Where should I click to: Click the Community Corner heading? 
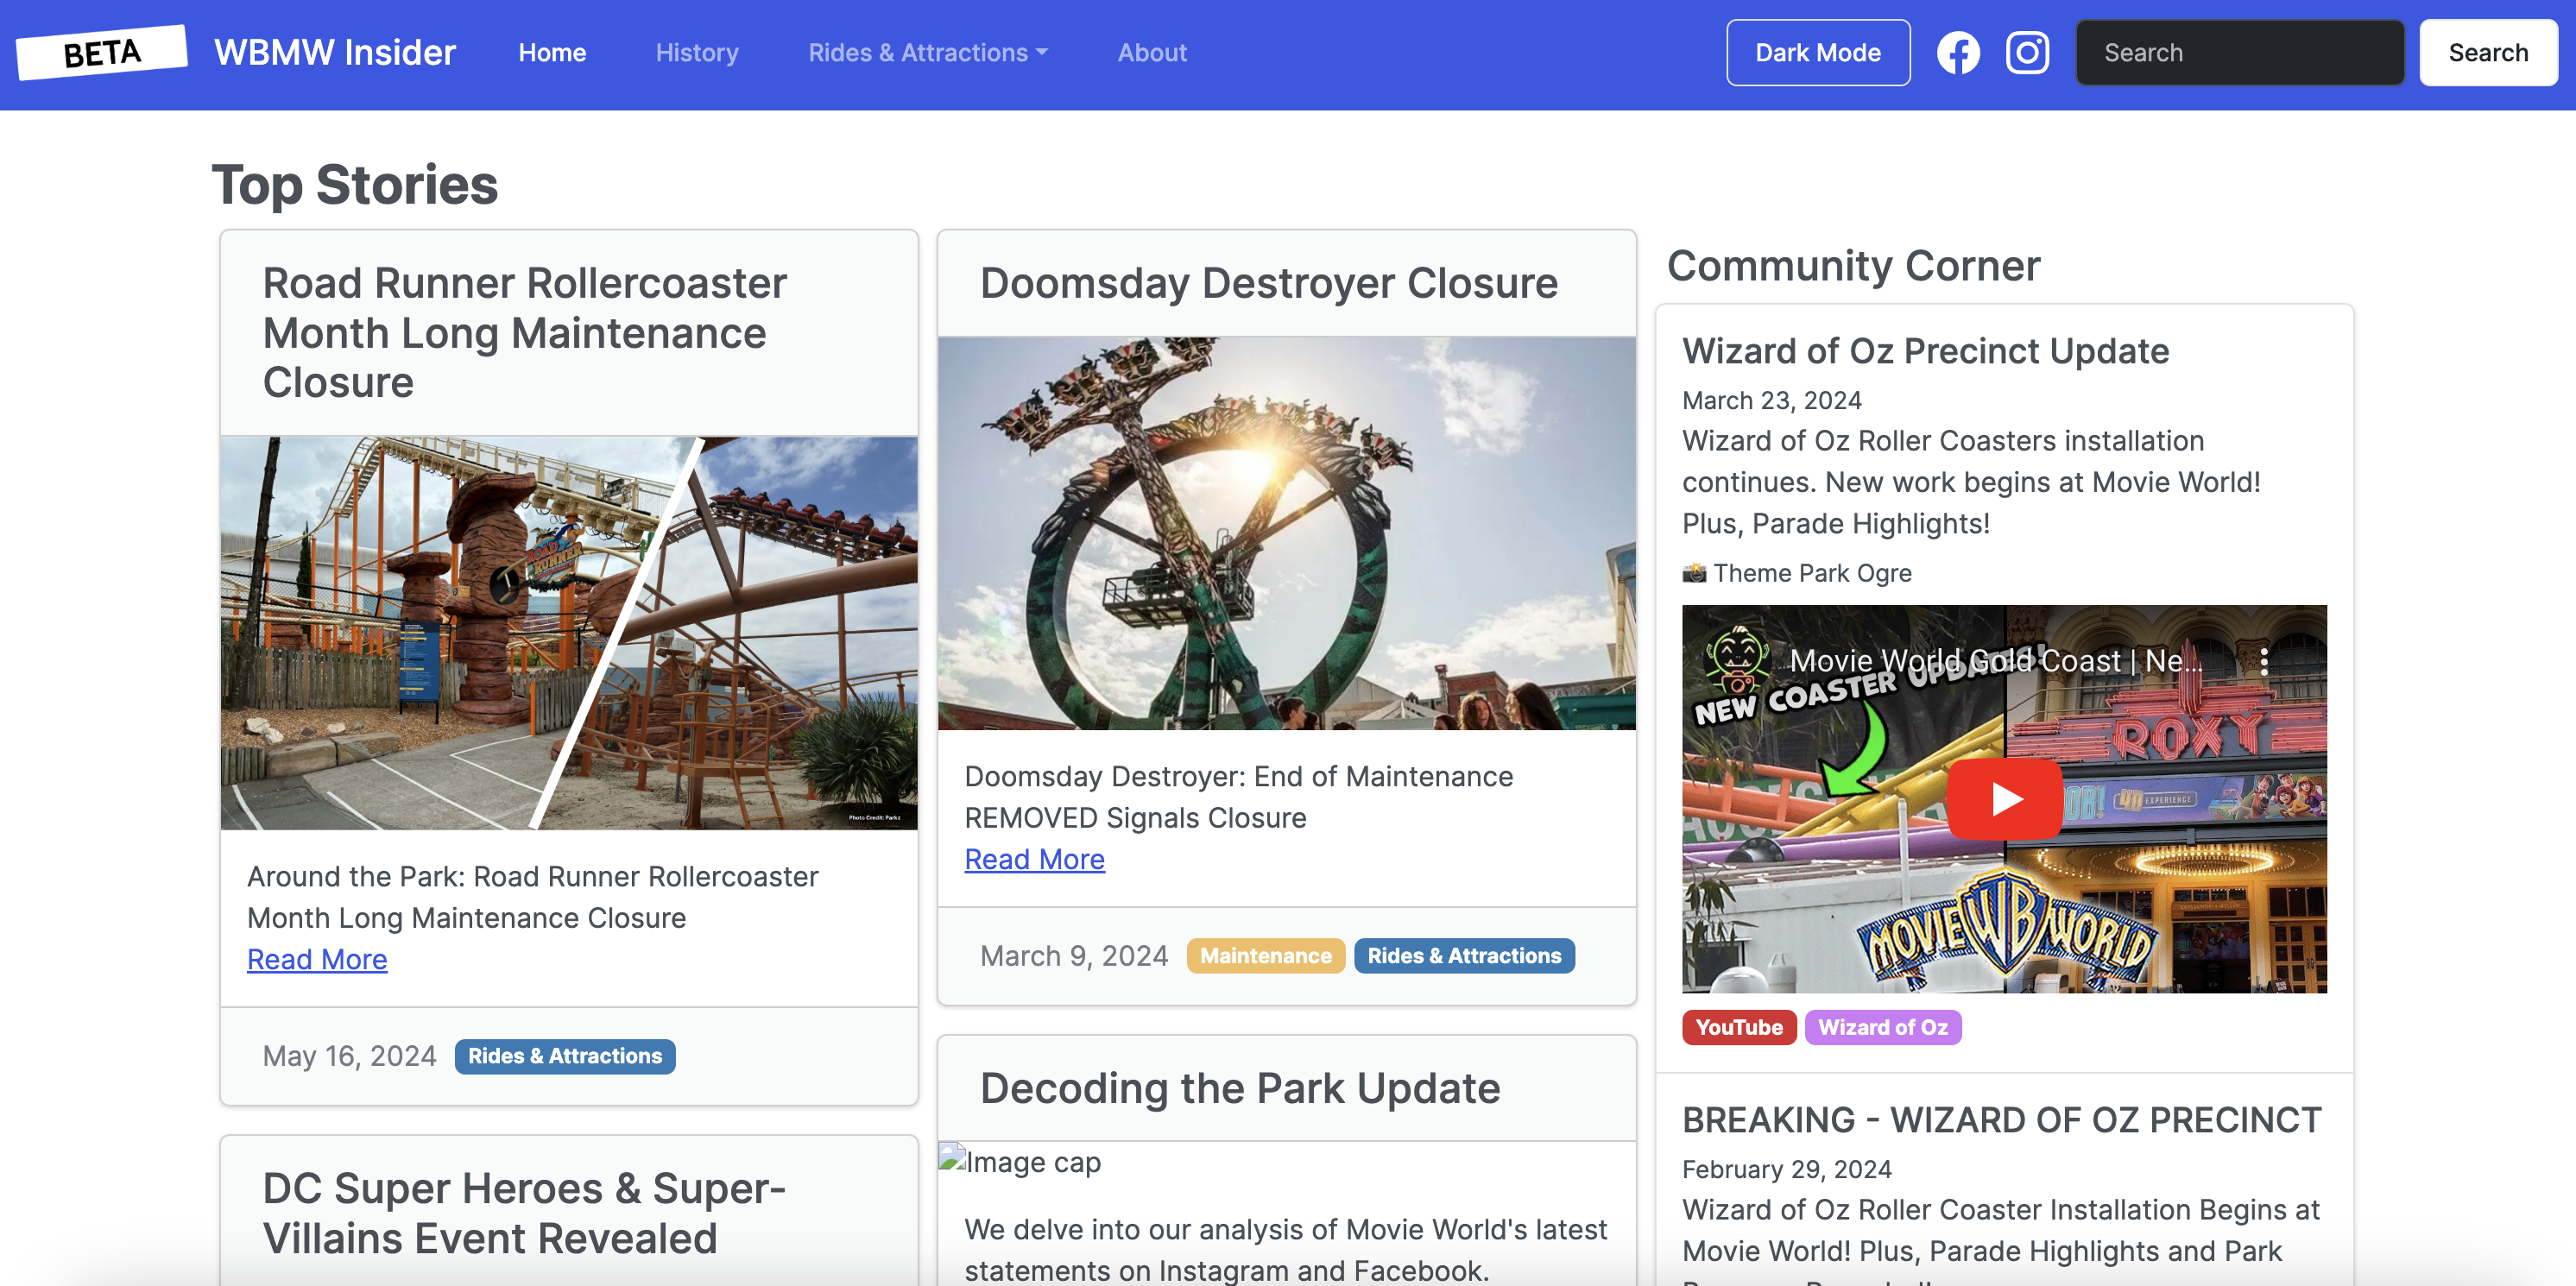(1853, 265)
